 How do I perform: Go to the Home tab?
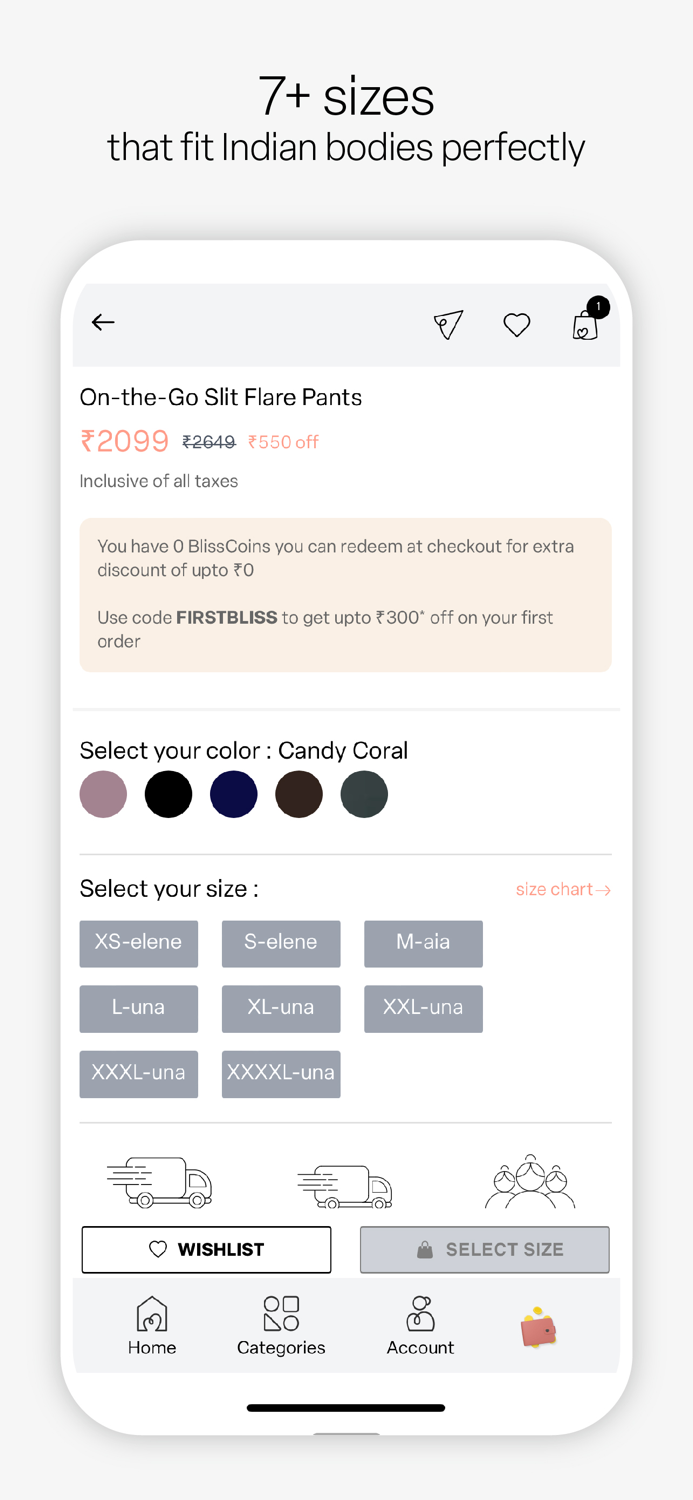click(x=152, y=1326)
